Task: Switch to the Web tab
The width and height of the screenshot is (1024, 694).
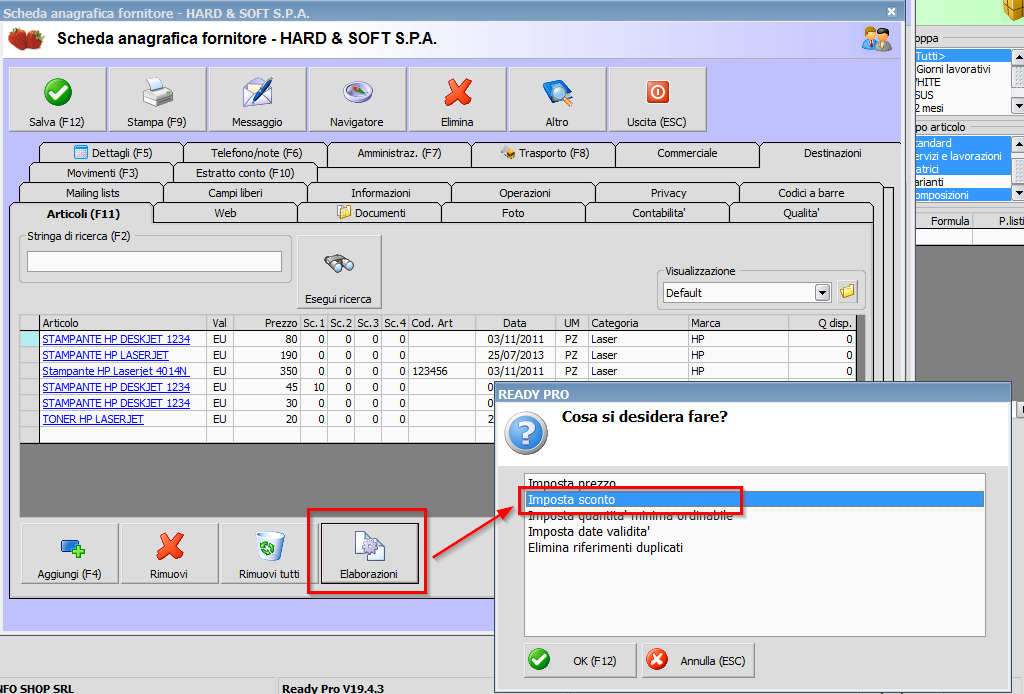Action: pos(225,213)
